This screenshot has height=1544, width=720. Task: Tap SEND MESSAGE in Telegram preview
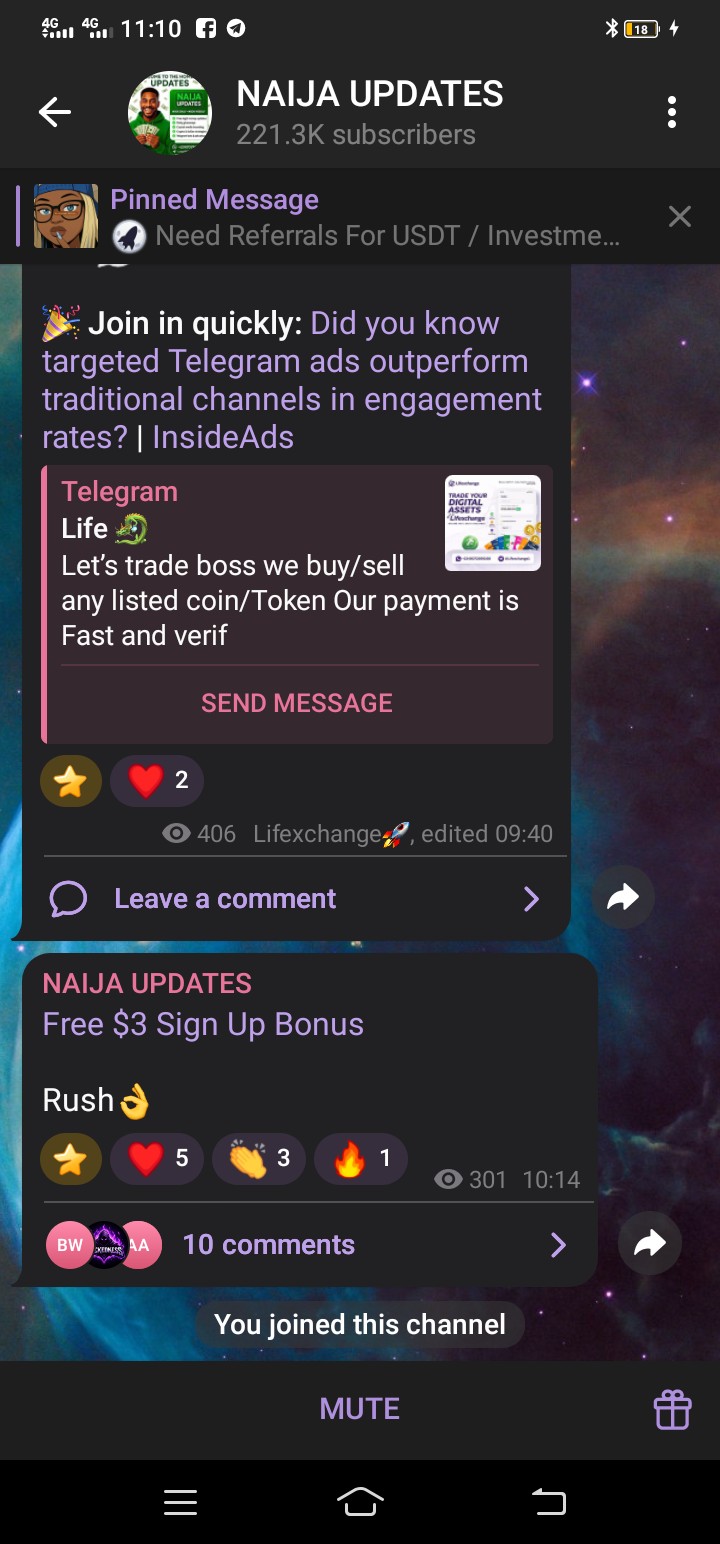[297, 703]
